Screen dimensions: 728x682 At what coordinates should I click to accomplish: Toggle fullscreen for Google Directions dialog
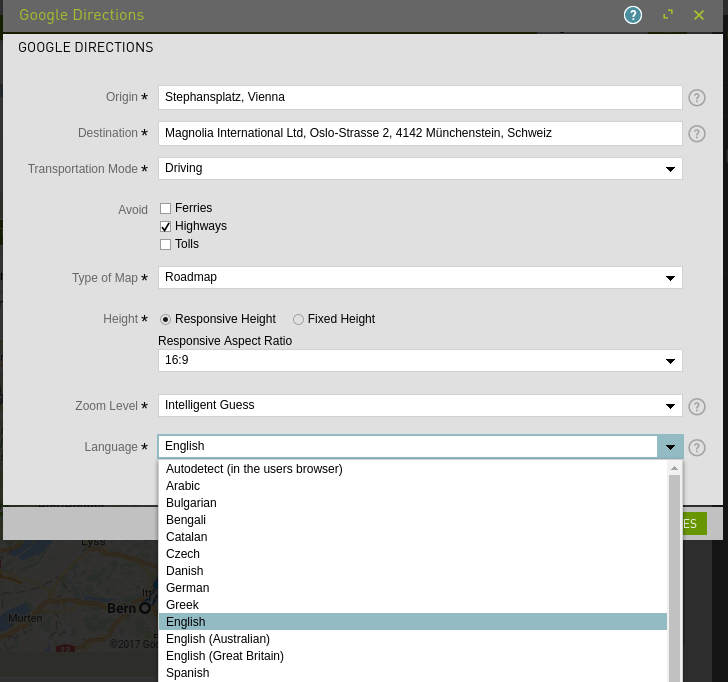tap(668, 15)
